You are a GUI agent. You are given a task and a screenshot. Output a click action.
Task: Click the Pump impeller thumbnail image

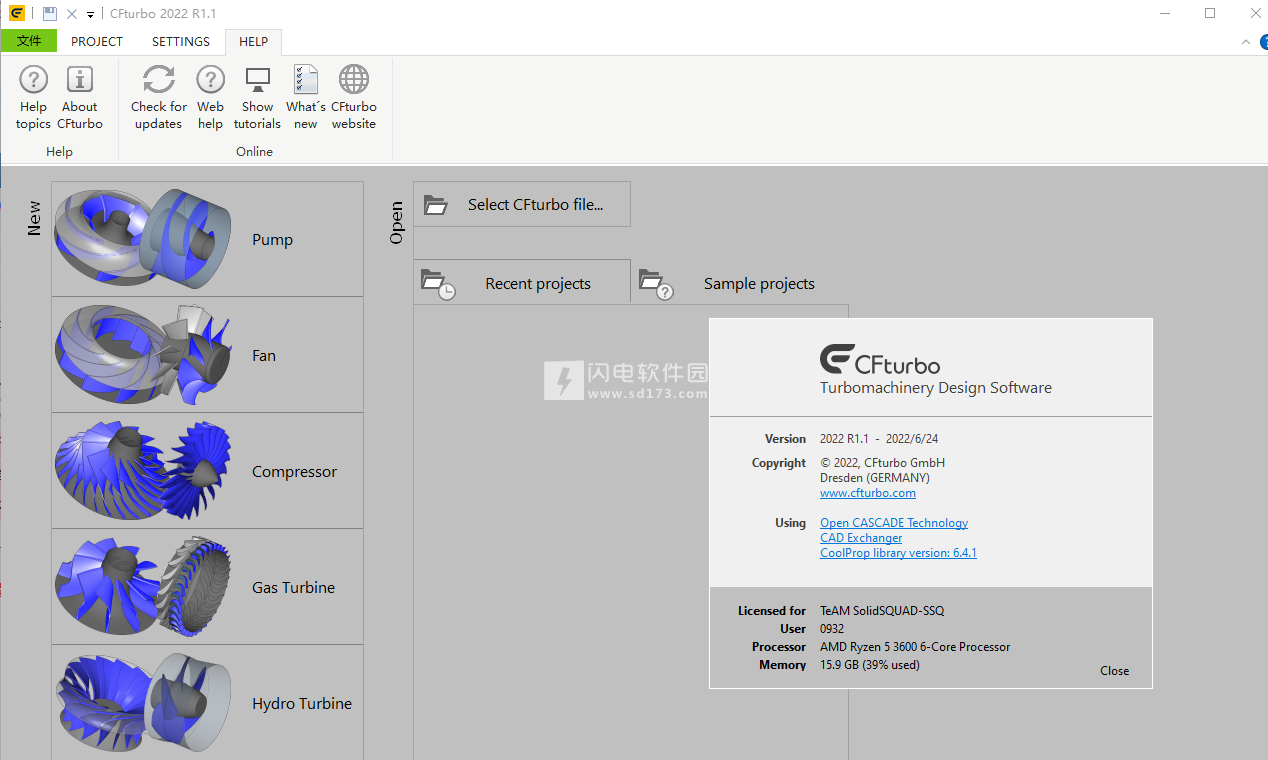143,239
